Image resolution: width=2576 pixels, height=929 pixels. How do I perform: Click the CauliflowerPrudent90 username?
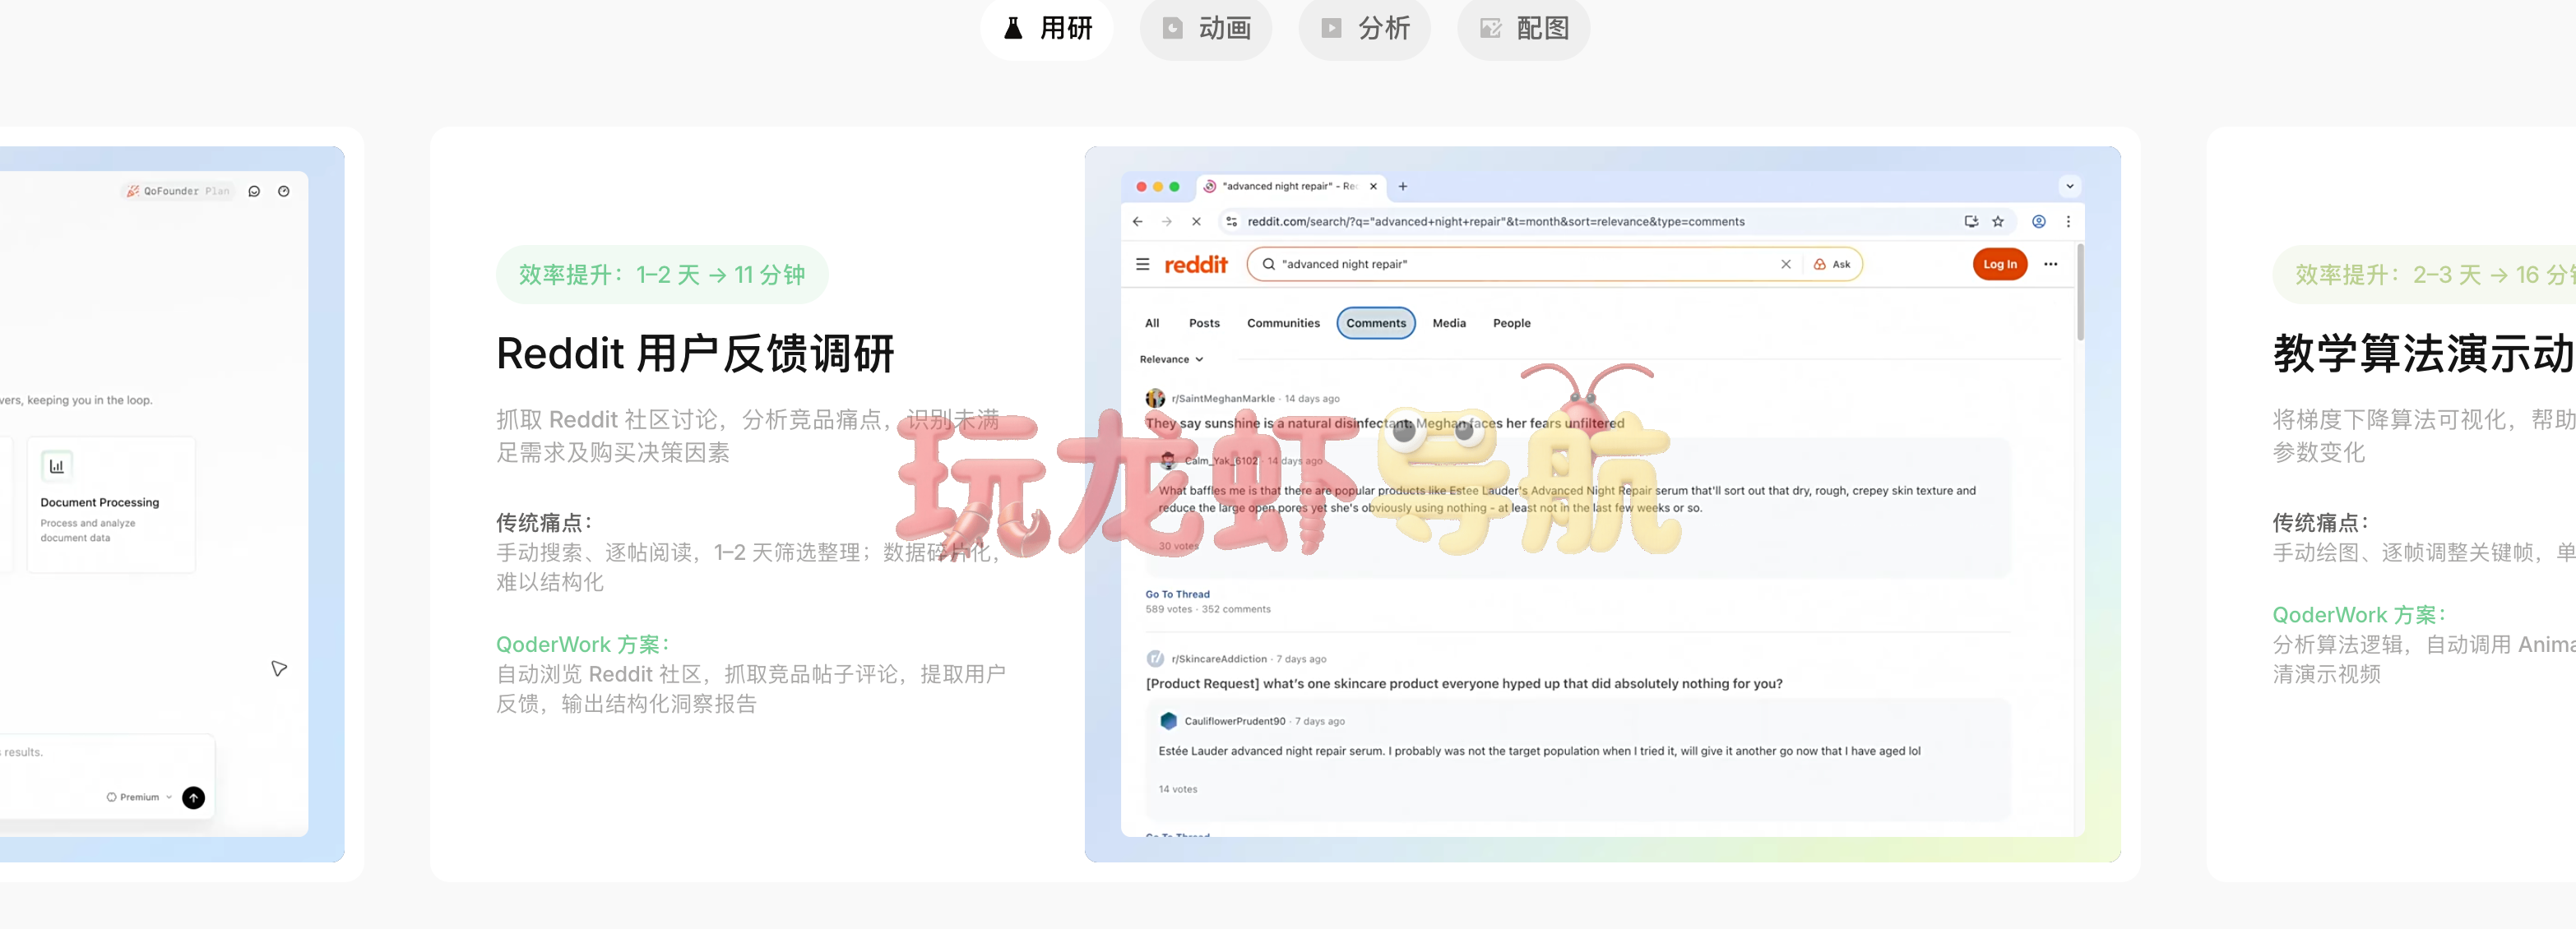click(1234, 721)
